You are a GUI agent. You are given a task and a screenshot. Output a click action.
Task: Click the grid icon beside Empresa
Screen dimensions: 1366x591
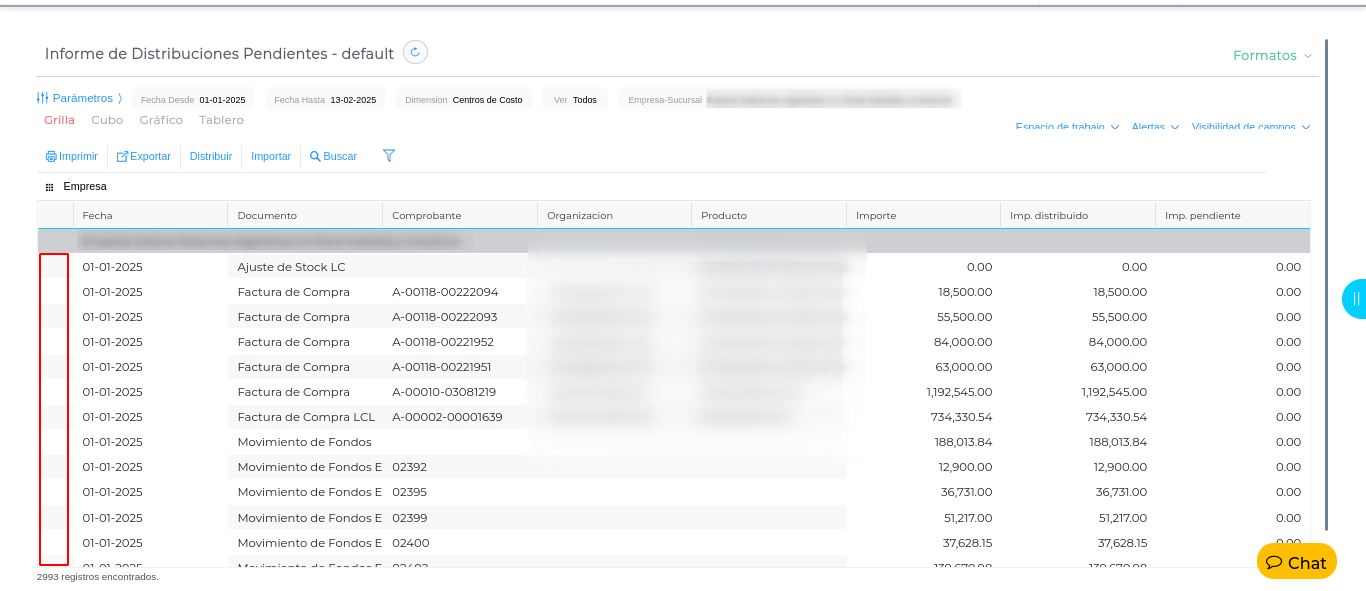[x=49, y=187]
